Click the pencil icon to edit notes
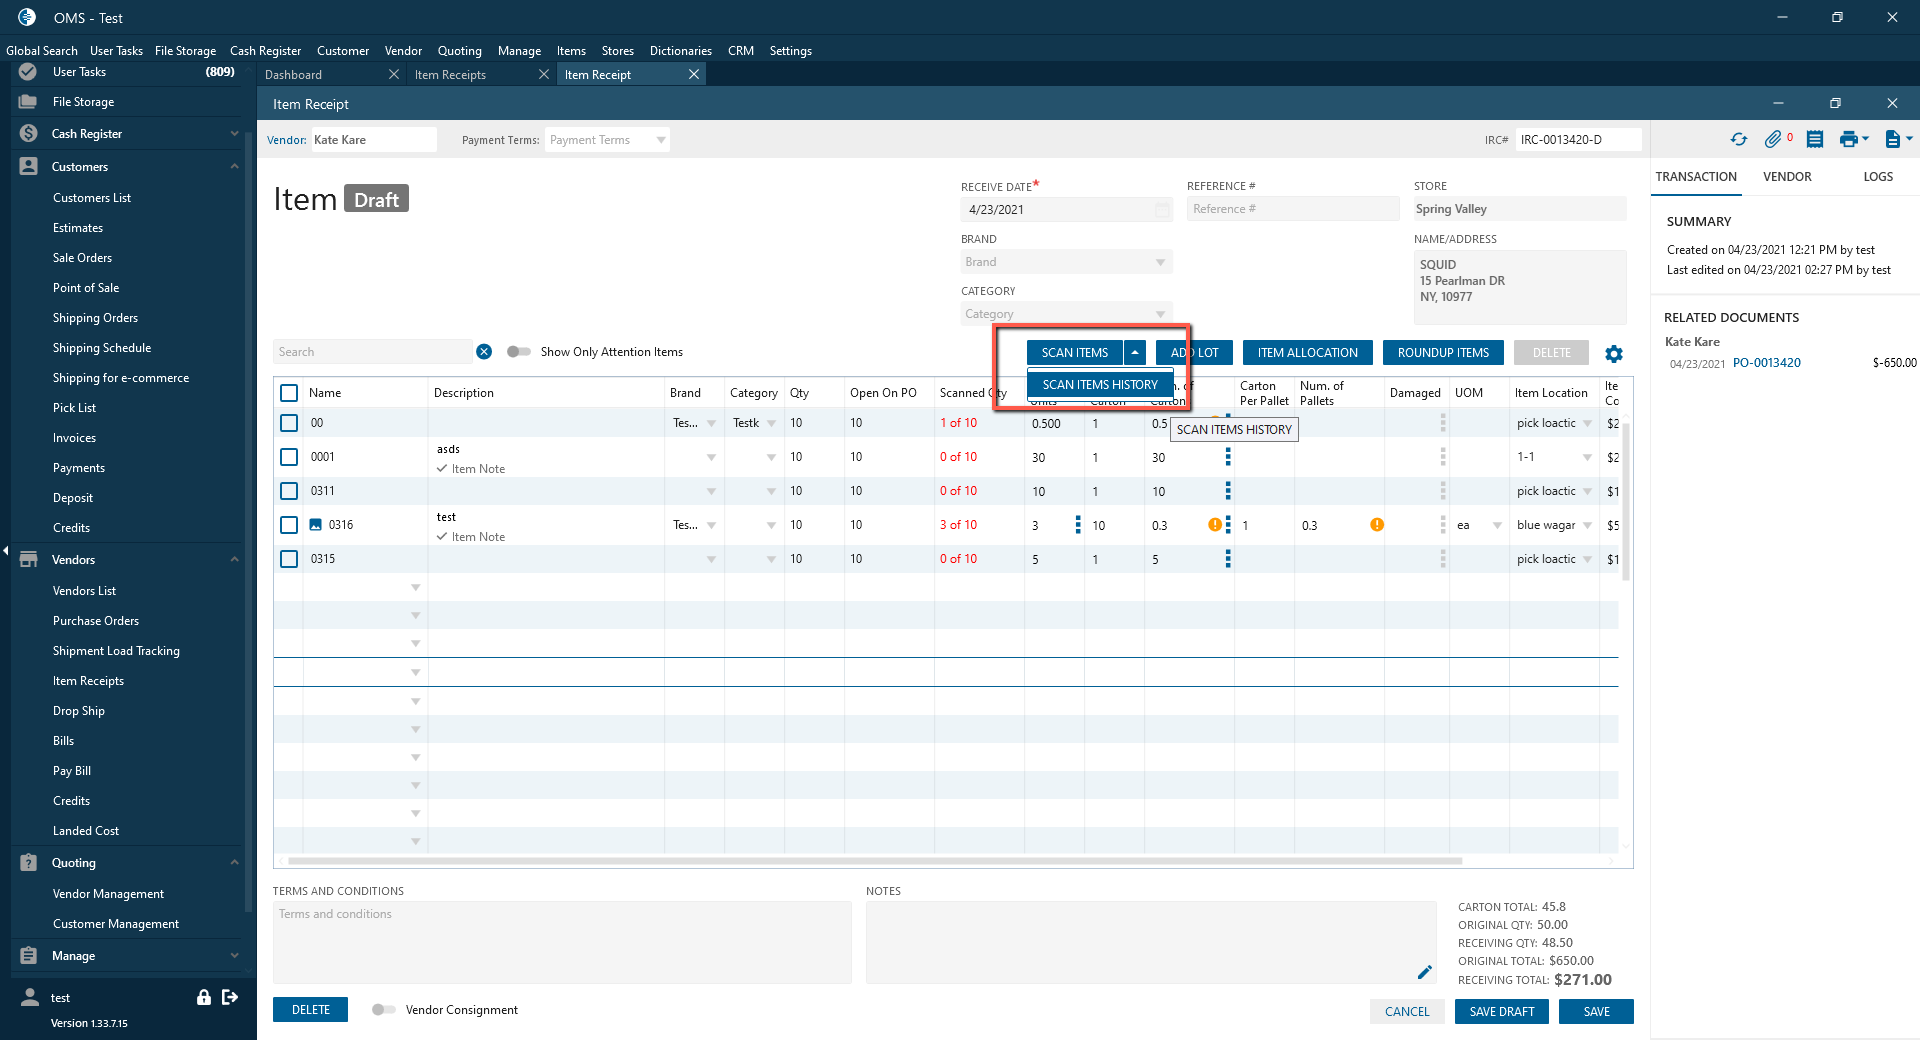This screenshot has width=1920, height=1040. click(1424, 972)
